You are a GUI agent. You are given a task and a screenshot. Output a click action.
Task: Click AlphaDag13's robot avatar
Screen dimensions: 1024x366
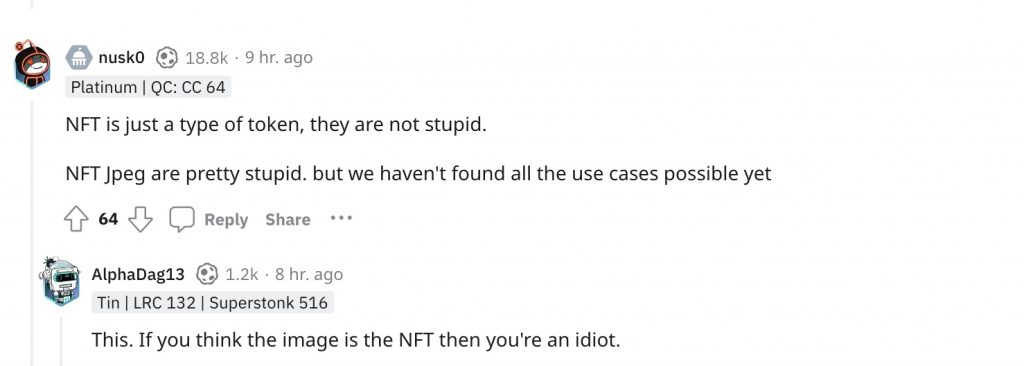point(61,281)
